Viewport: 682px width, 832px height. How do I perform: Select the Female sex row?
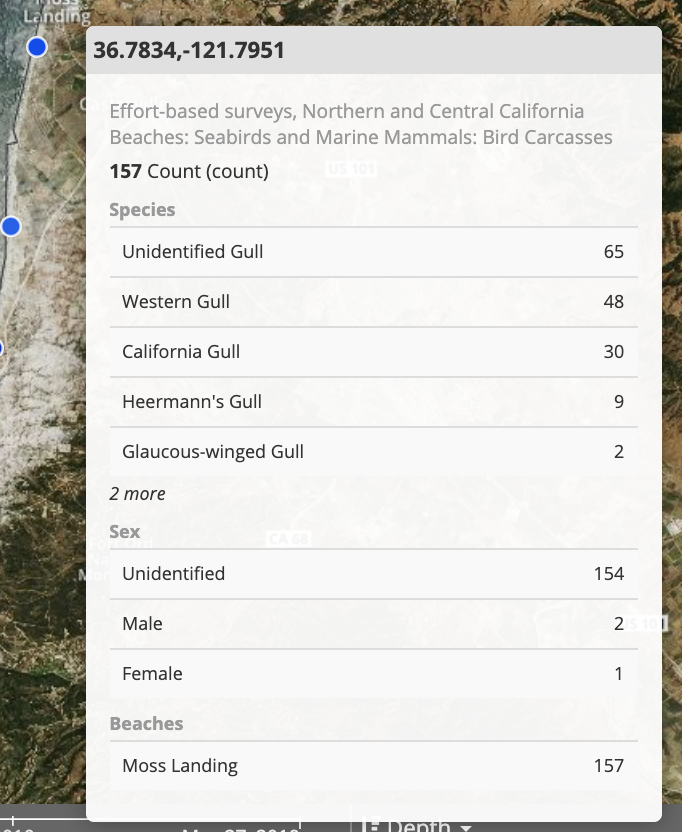(x=374, y=674)
